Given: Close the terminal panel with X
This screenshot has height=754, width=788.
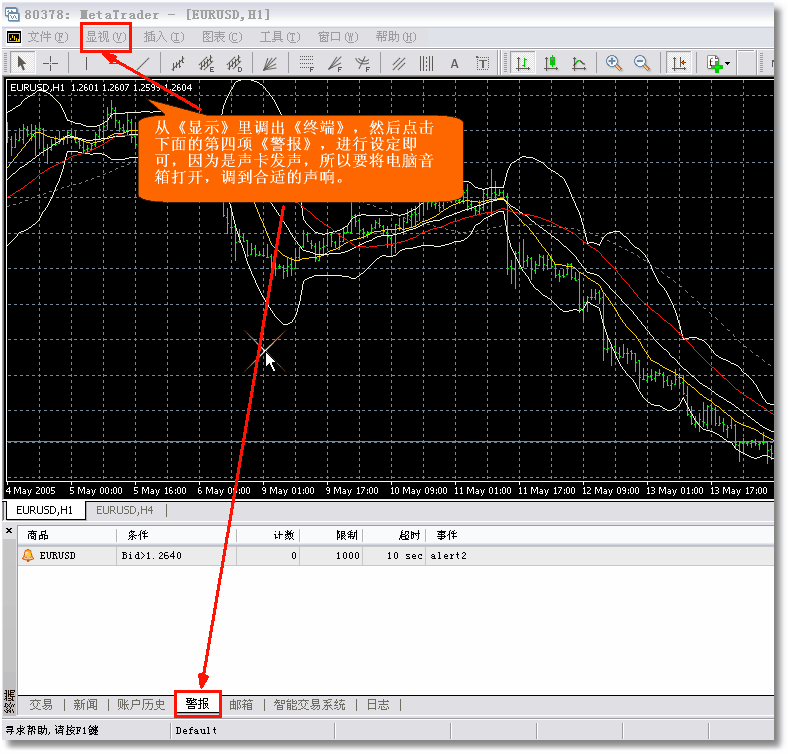Looking at the screenshot, I should (x=9, y=531).
